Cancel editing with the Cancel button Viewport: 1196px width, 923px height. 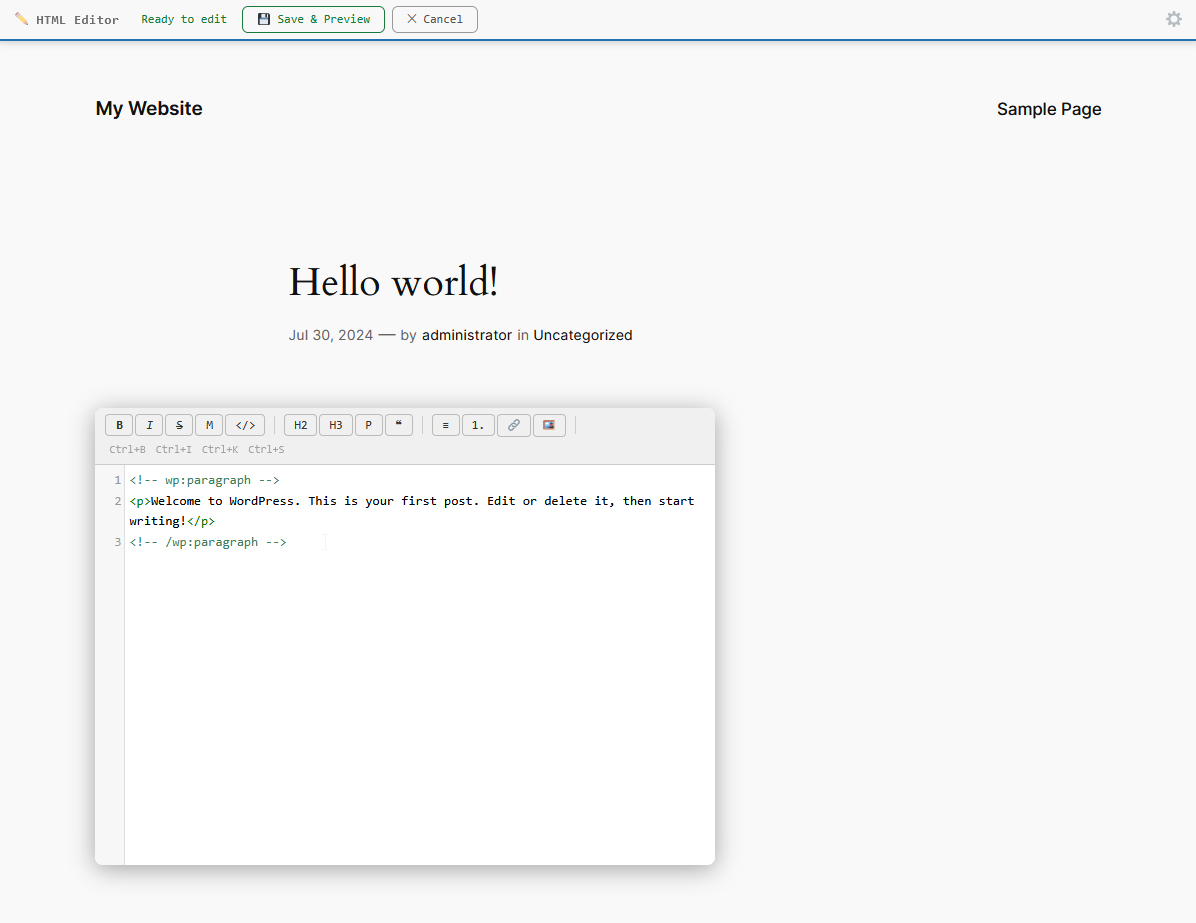click(x=434, y=19)
